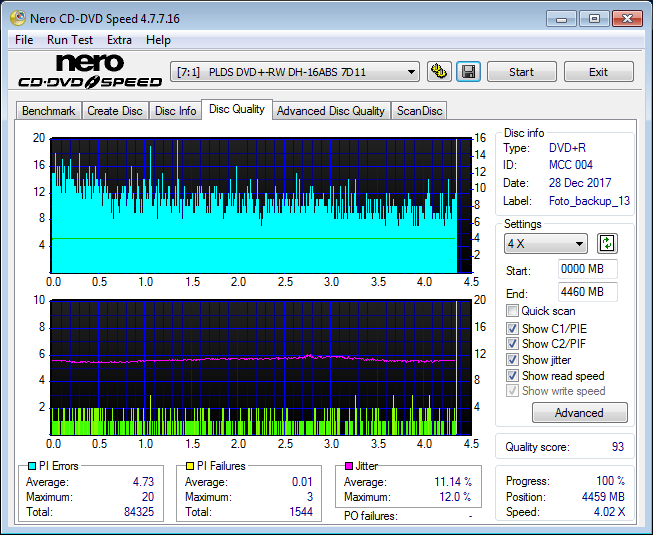Disable Show read speed checkbox
653x535 pixels.
tap(512, 376)
